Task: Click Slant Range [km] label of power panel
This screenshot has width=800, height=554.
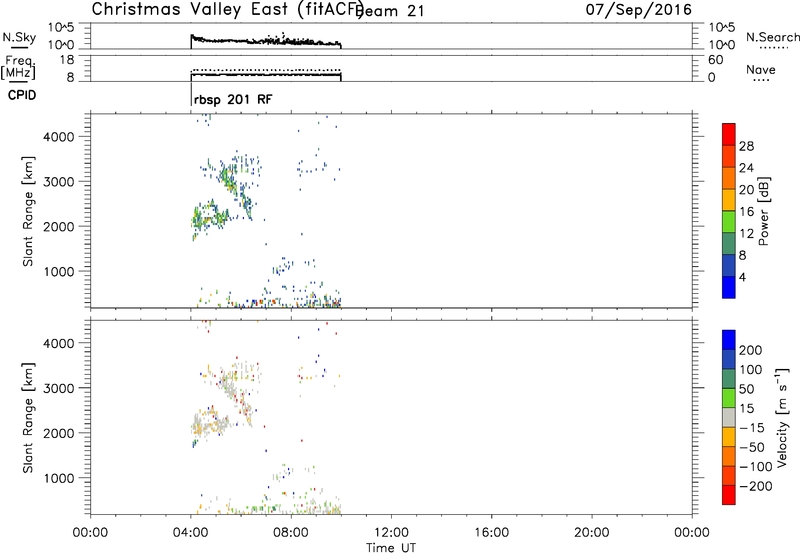Action: (28, 211)
